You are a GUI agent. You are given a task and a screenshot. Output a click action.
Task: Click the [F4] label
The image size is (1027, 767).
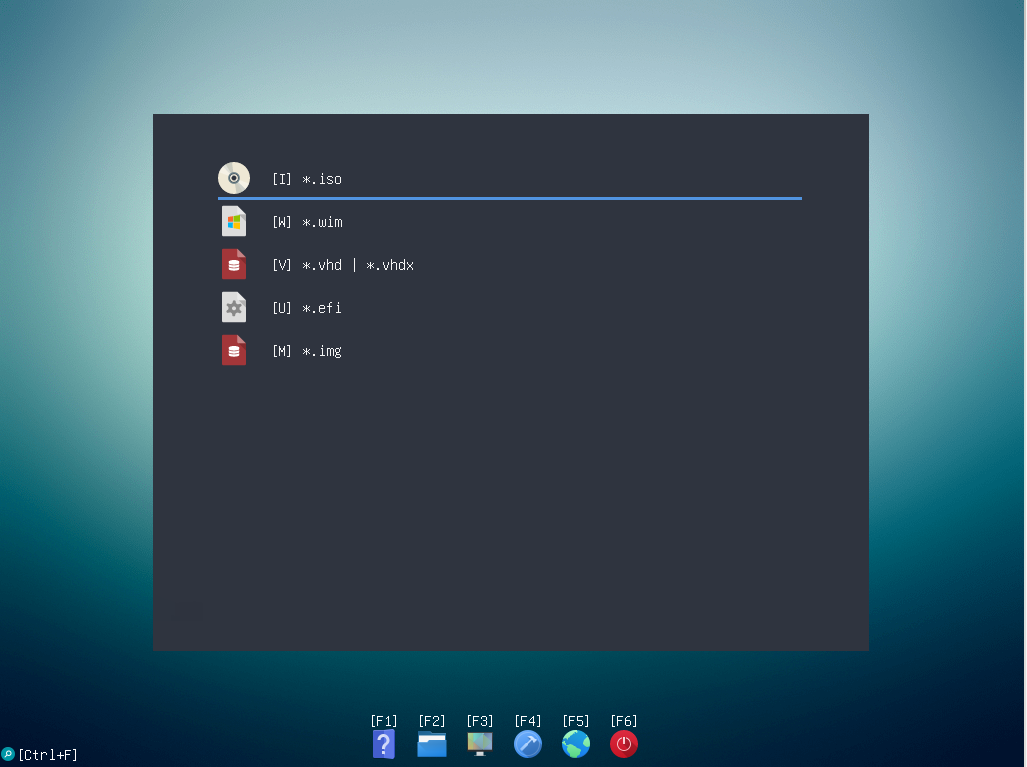528,720
